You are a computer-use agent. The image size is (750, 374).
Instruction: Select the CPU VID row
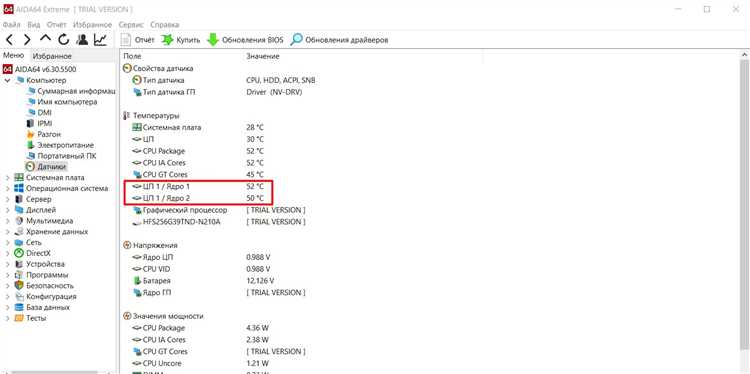pos(201,269)
